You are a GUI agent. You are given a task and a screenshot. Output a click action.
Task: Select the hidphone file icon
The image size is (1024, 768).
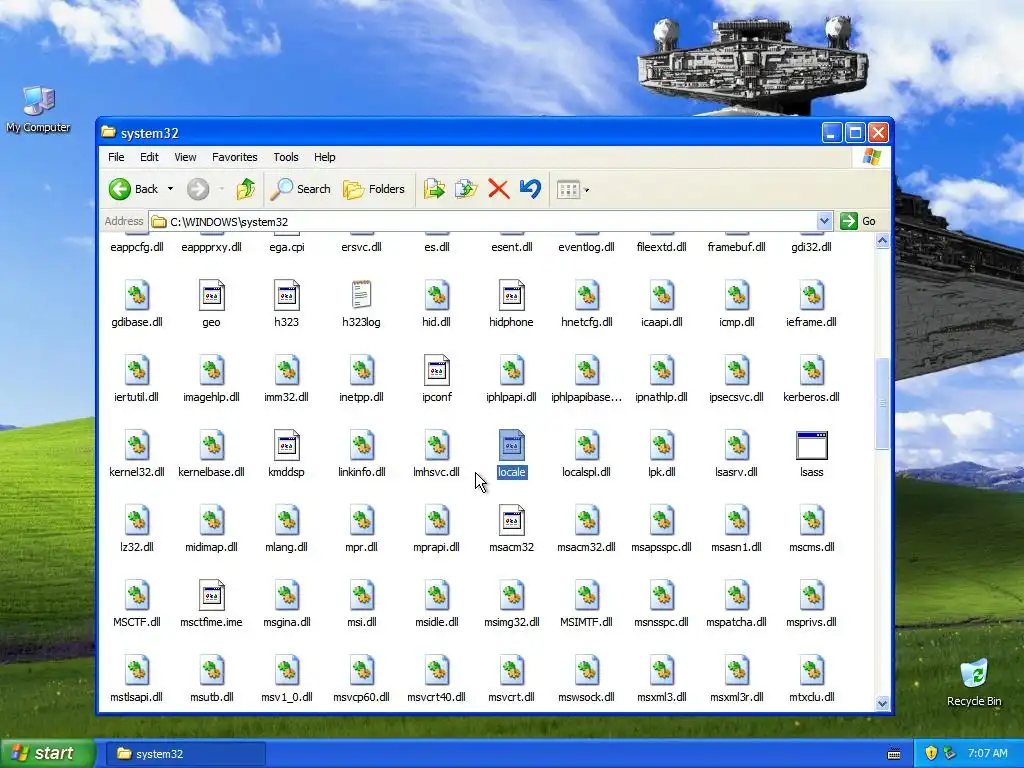[511, 296]
